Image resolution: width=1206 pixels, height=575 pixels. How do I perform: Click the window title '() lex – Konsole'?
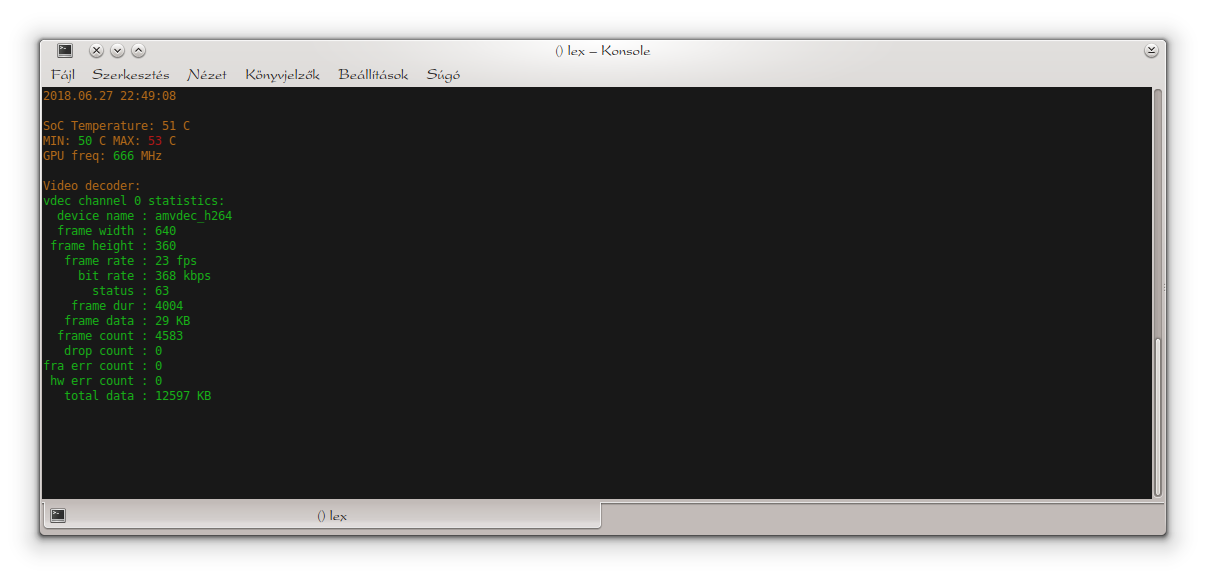tap(603, 51)
